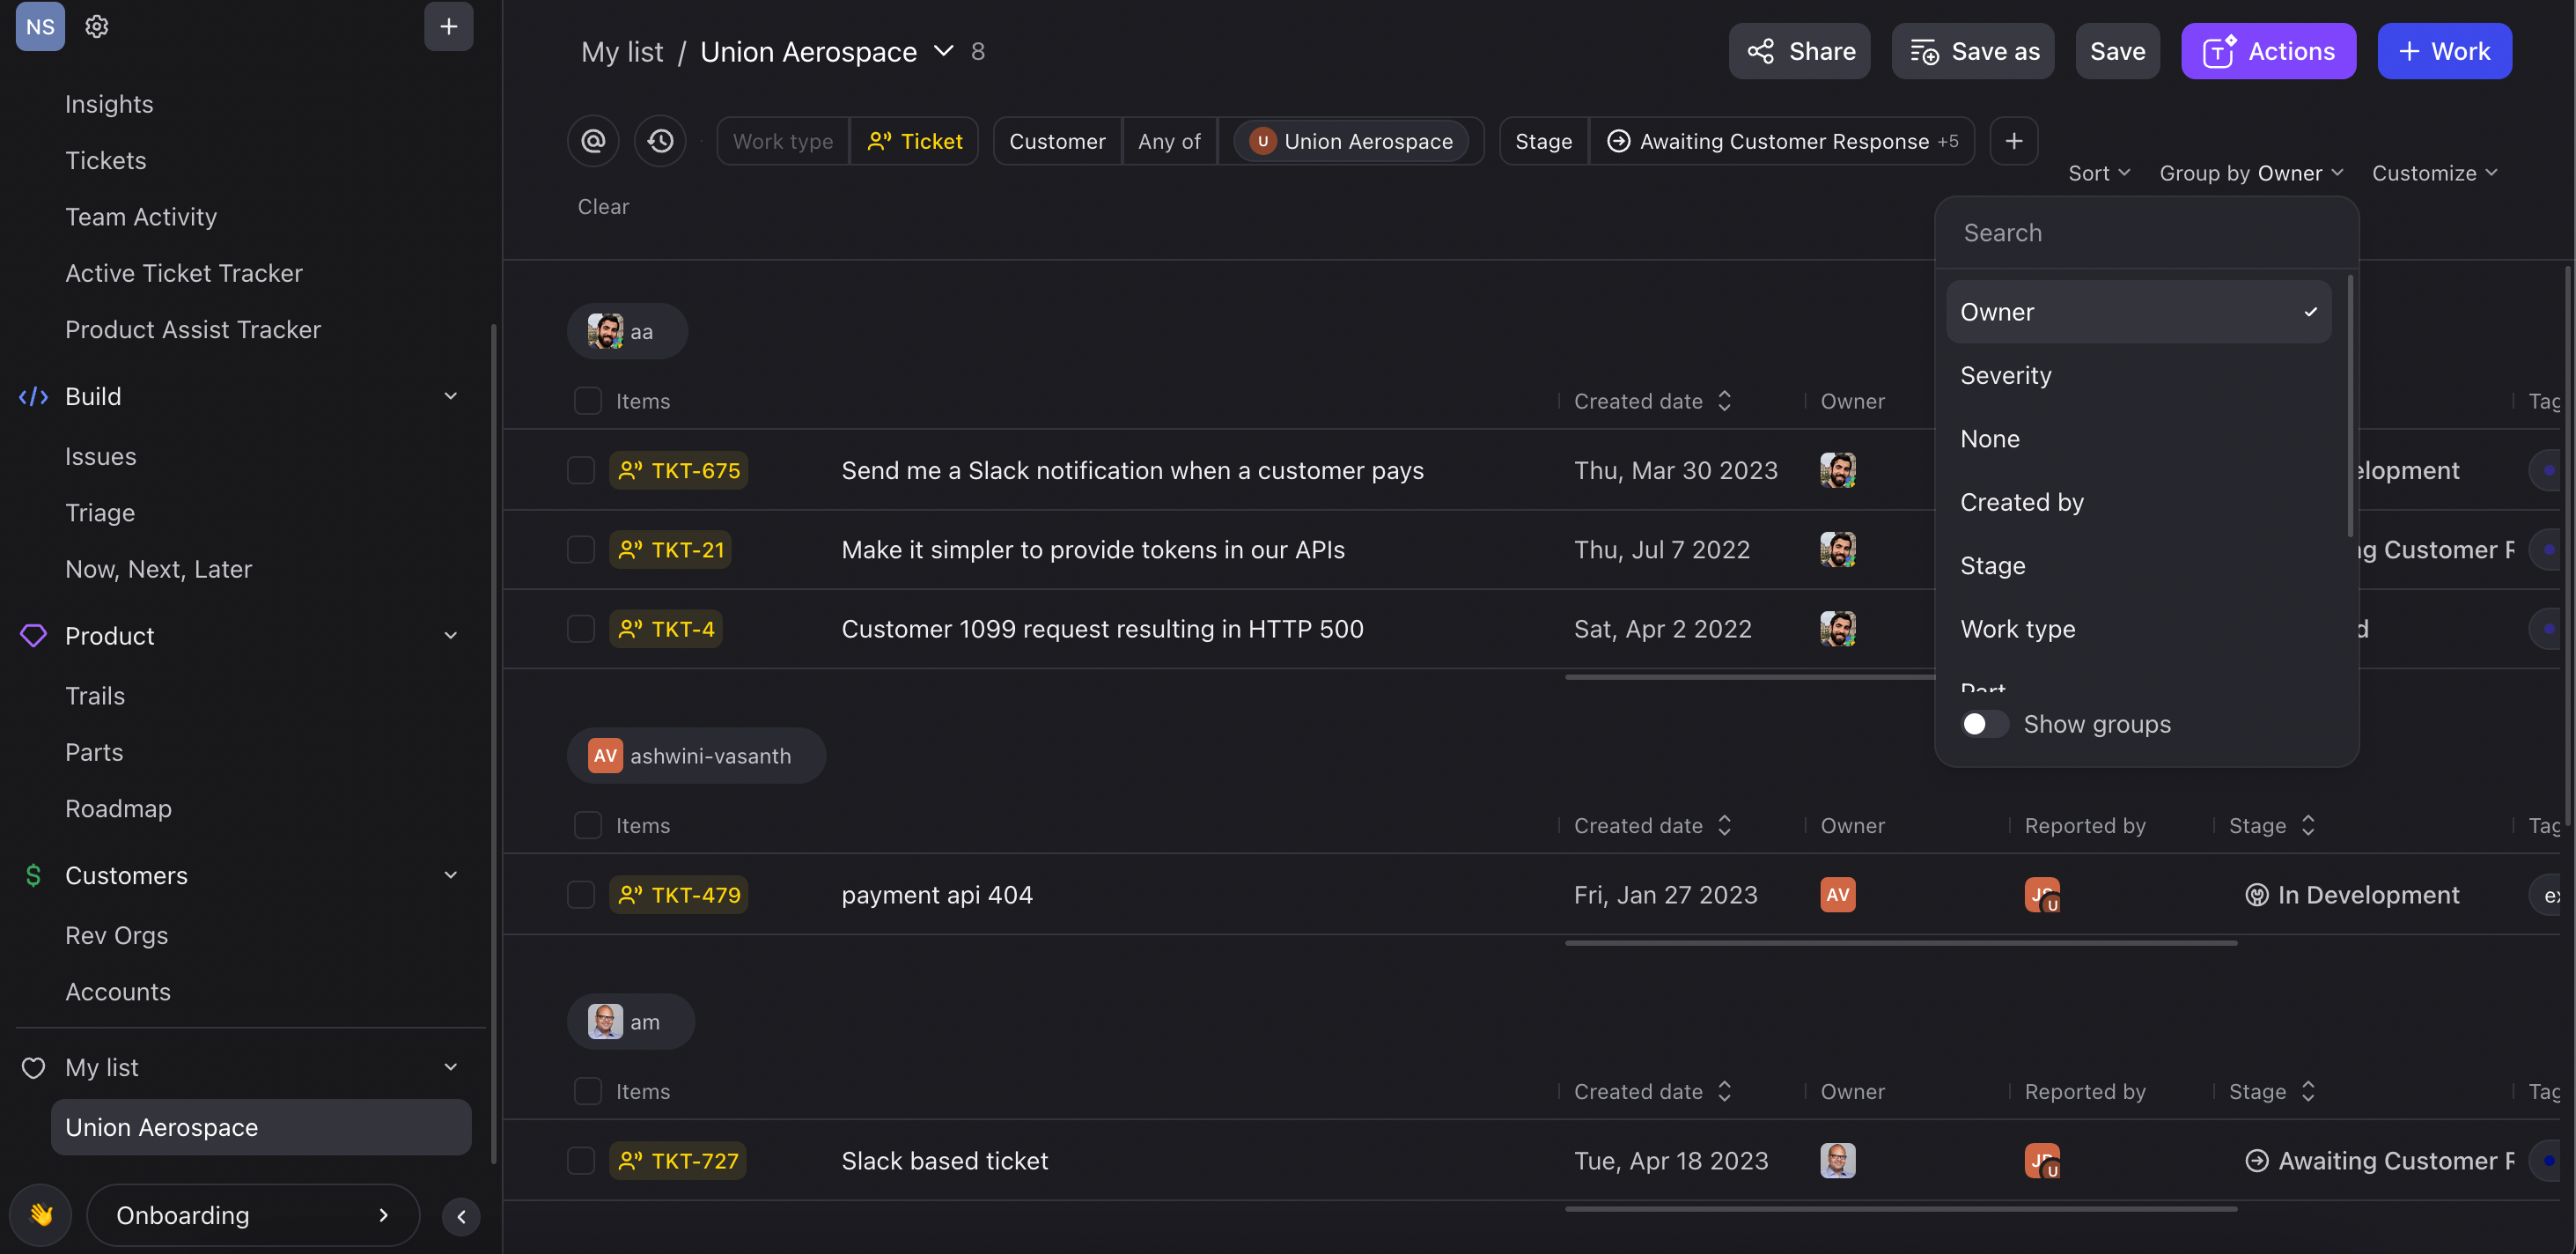Collapse the sidebar with the arrow icon
This screenshot has width=2576, height=1254.
[x=461, y=1216]
